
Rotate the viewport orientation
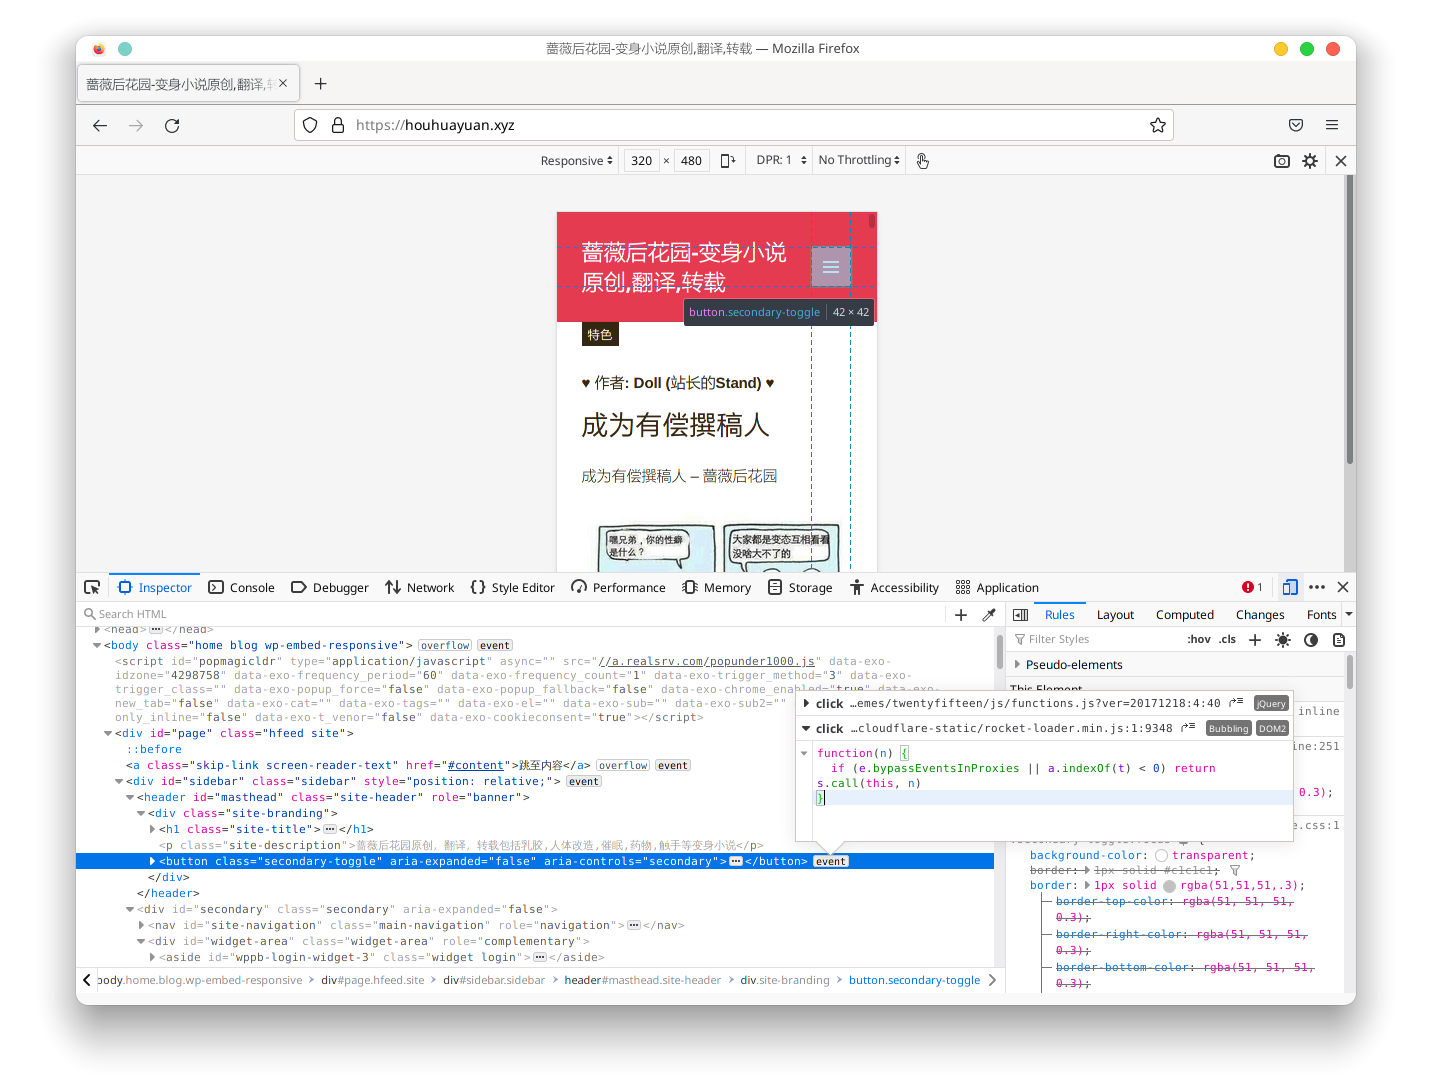pos(727,160)
